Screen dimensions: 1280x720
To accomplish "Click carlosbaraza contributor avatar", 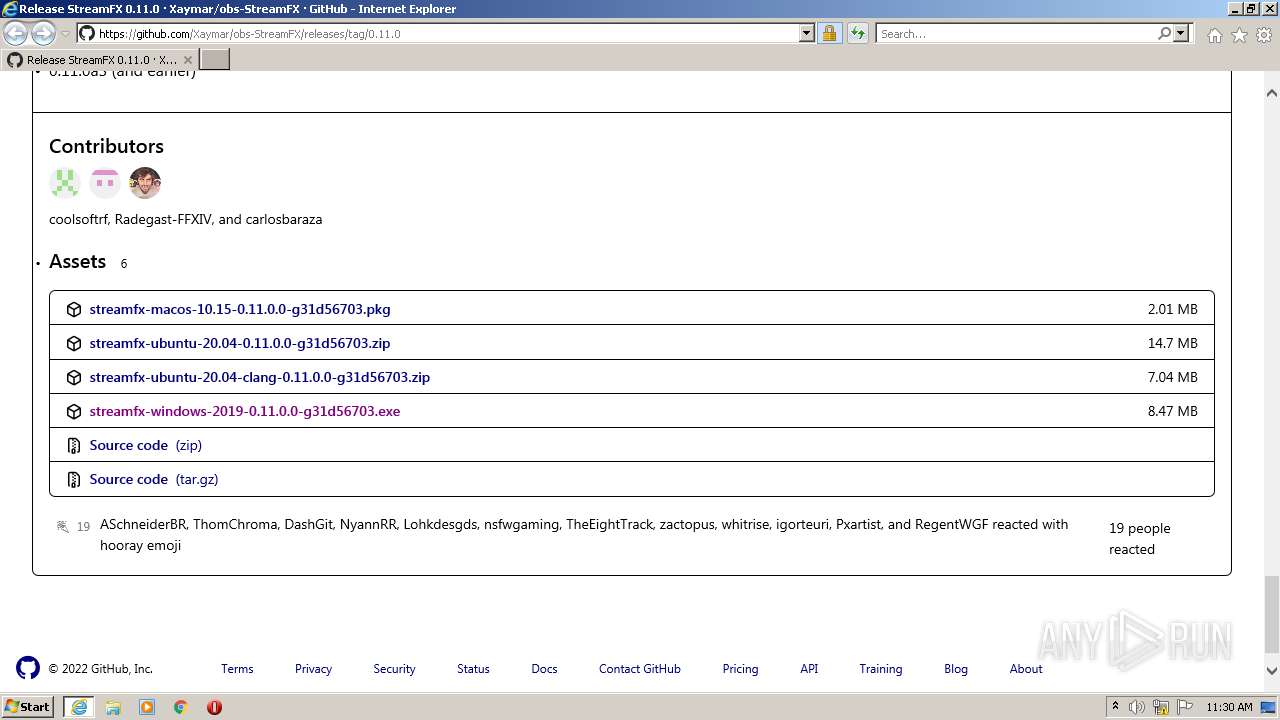I will (145, 183).
